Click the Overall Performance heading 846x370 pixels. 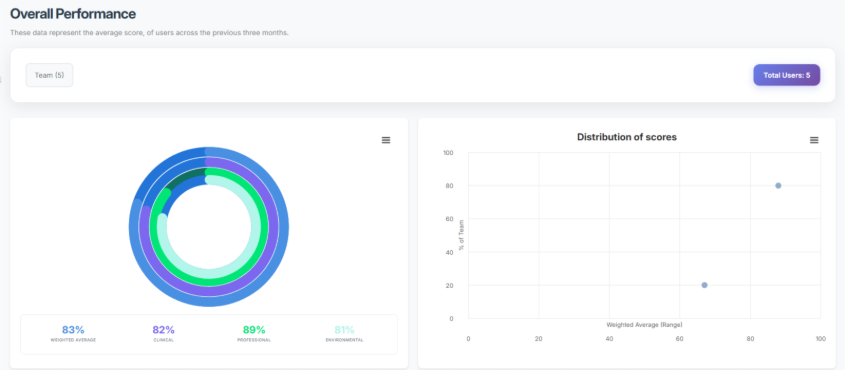(73, 13)
